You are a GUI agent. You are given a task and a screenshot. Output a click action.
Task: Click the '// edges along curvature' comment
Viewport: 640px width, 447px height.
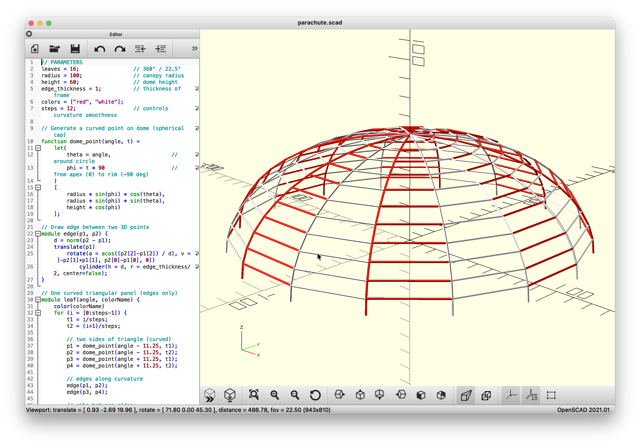point(105,379)
